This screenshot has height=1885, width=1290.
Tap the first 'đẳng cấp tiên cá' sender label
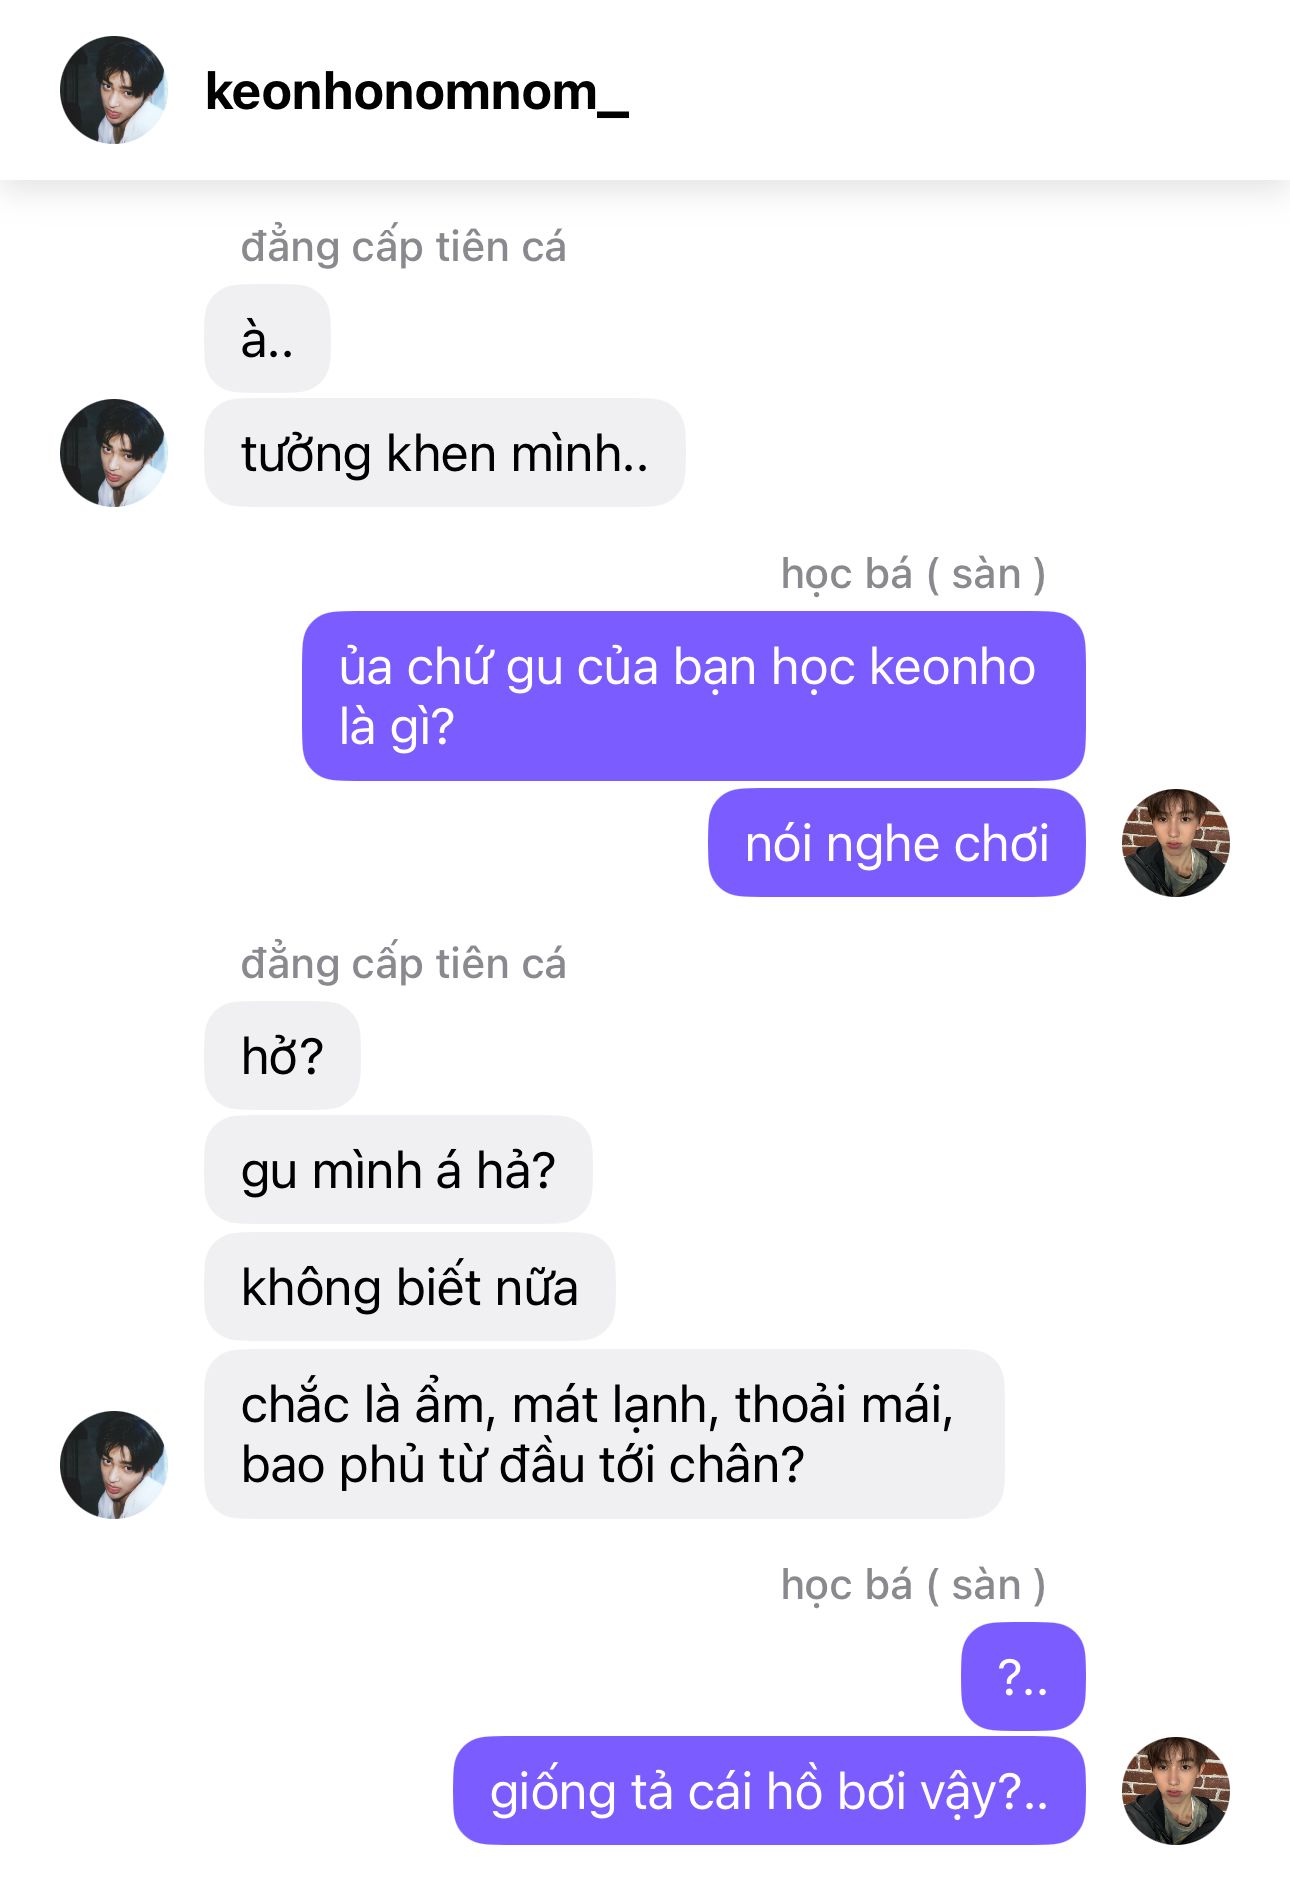(x=403, y=247)
